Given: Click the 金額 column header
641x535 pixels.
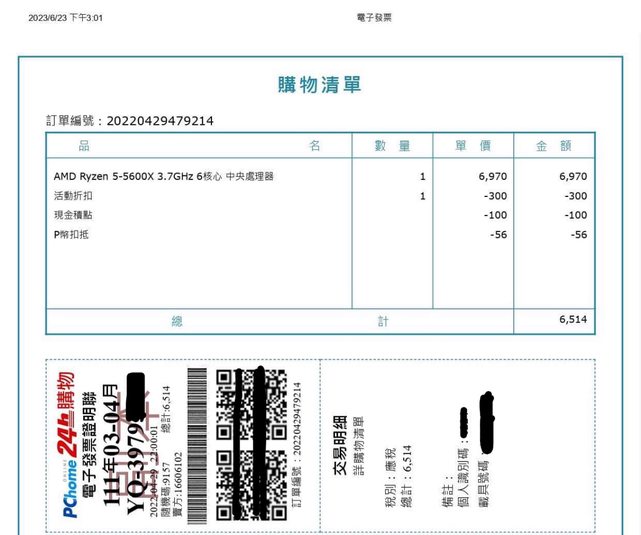Looking at the screenshot, I should pos(554,146).
